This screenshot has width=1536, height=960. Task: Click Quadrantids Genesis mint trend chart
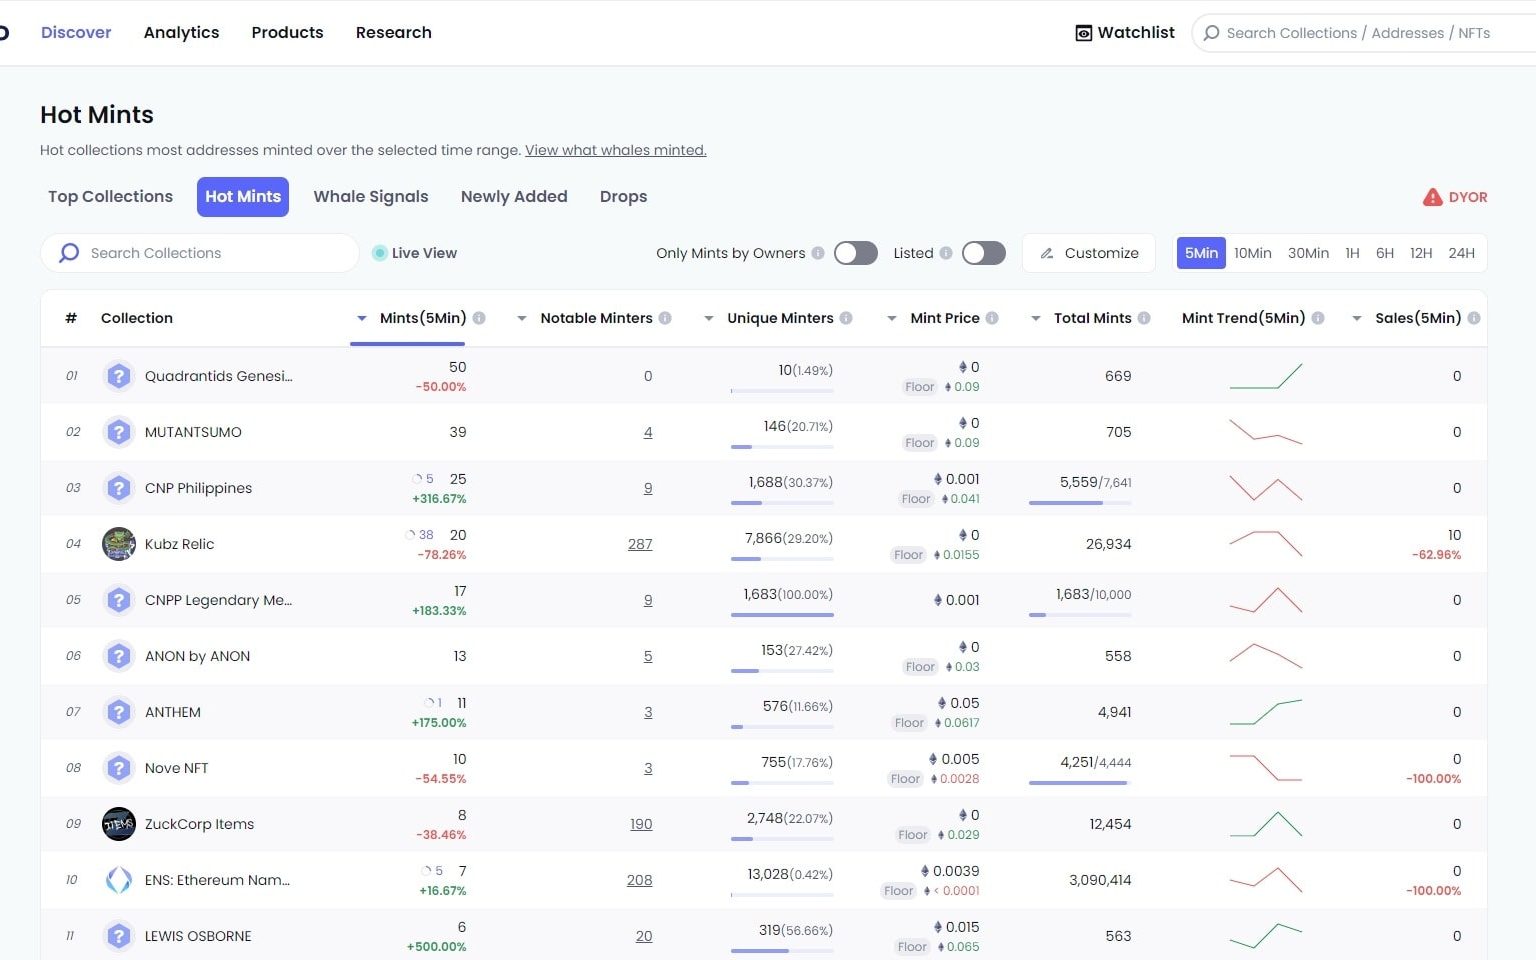[1266, 376]
